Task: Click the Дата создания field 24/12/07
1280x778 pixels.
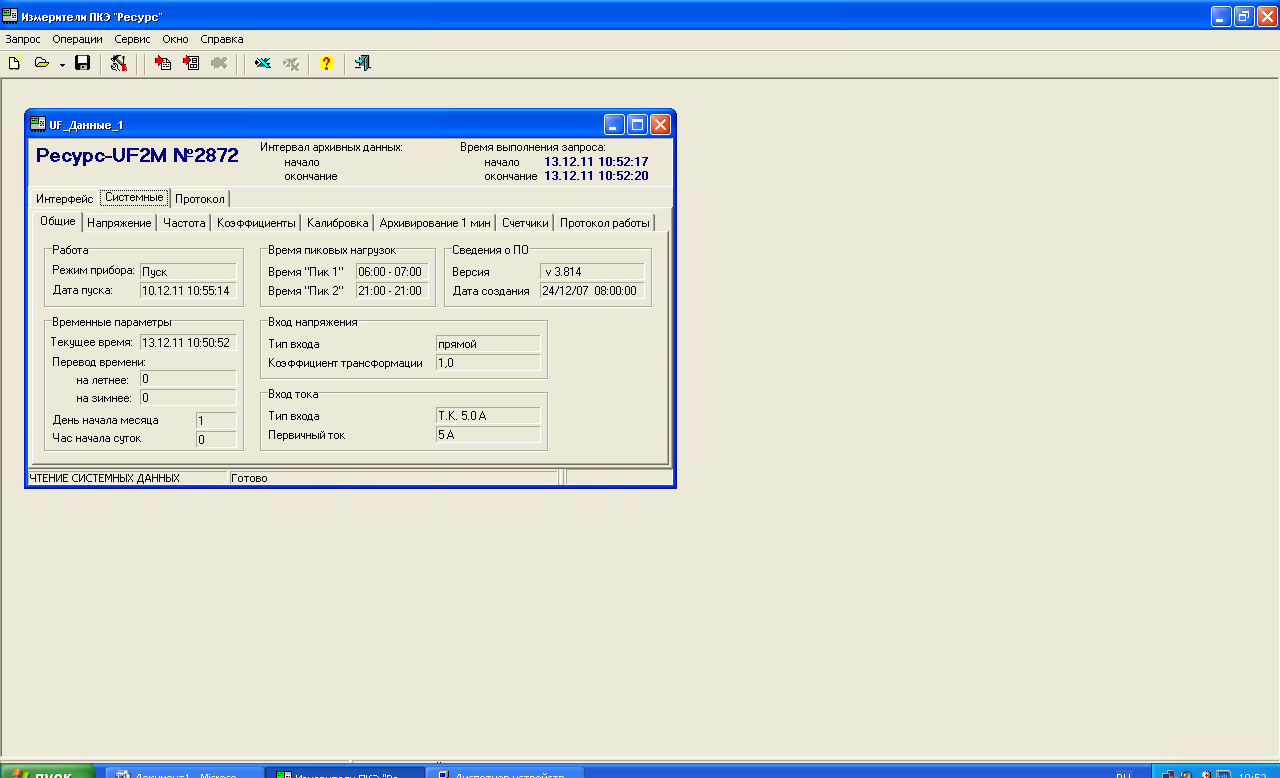Action: pyautogui.click(x=592, y=291)
